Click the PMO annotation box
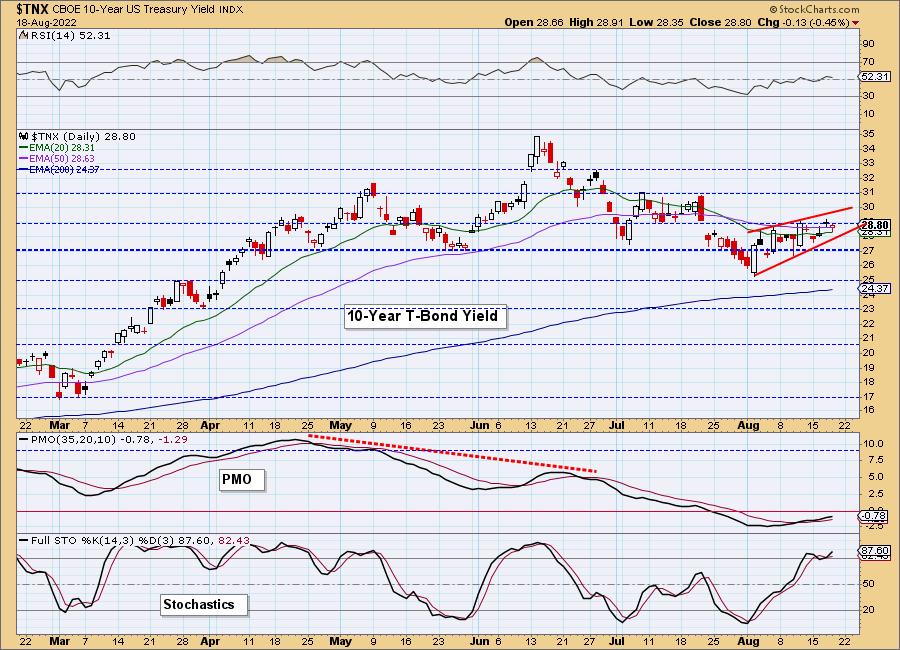The width and height of the screenshot is (900, 650). [242, 479]
